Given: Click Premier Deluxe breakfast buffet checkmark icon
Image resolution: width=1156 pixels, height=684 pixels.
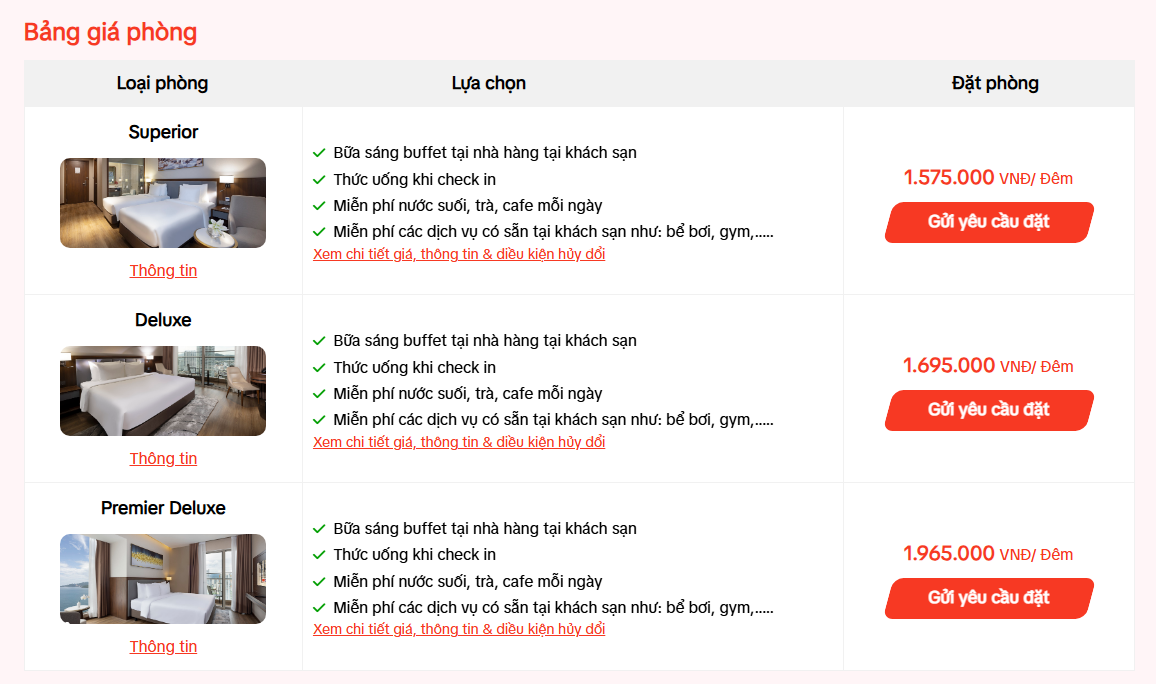Looking at the screenshot, I should (x=319, y=528).
